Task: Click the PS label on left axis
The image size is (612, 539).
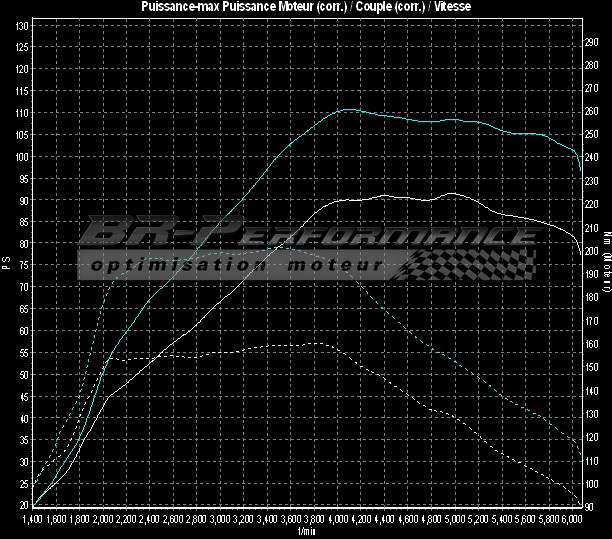Action: (x=7, y=264)
